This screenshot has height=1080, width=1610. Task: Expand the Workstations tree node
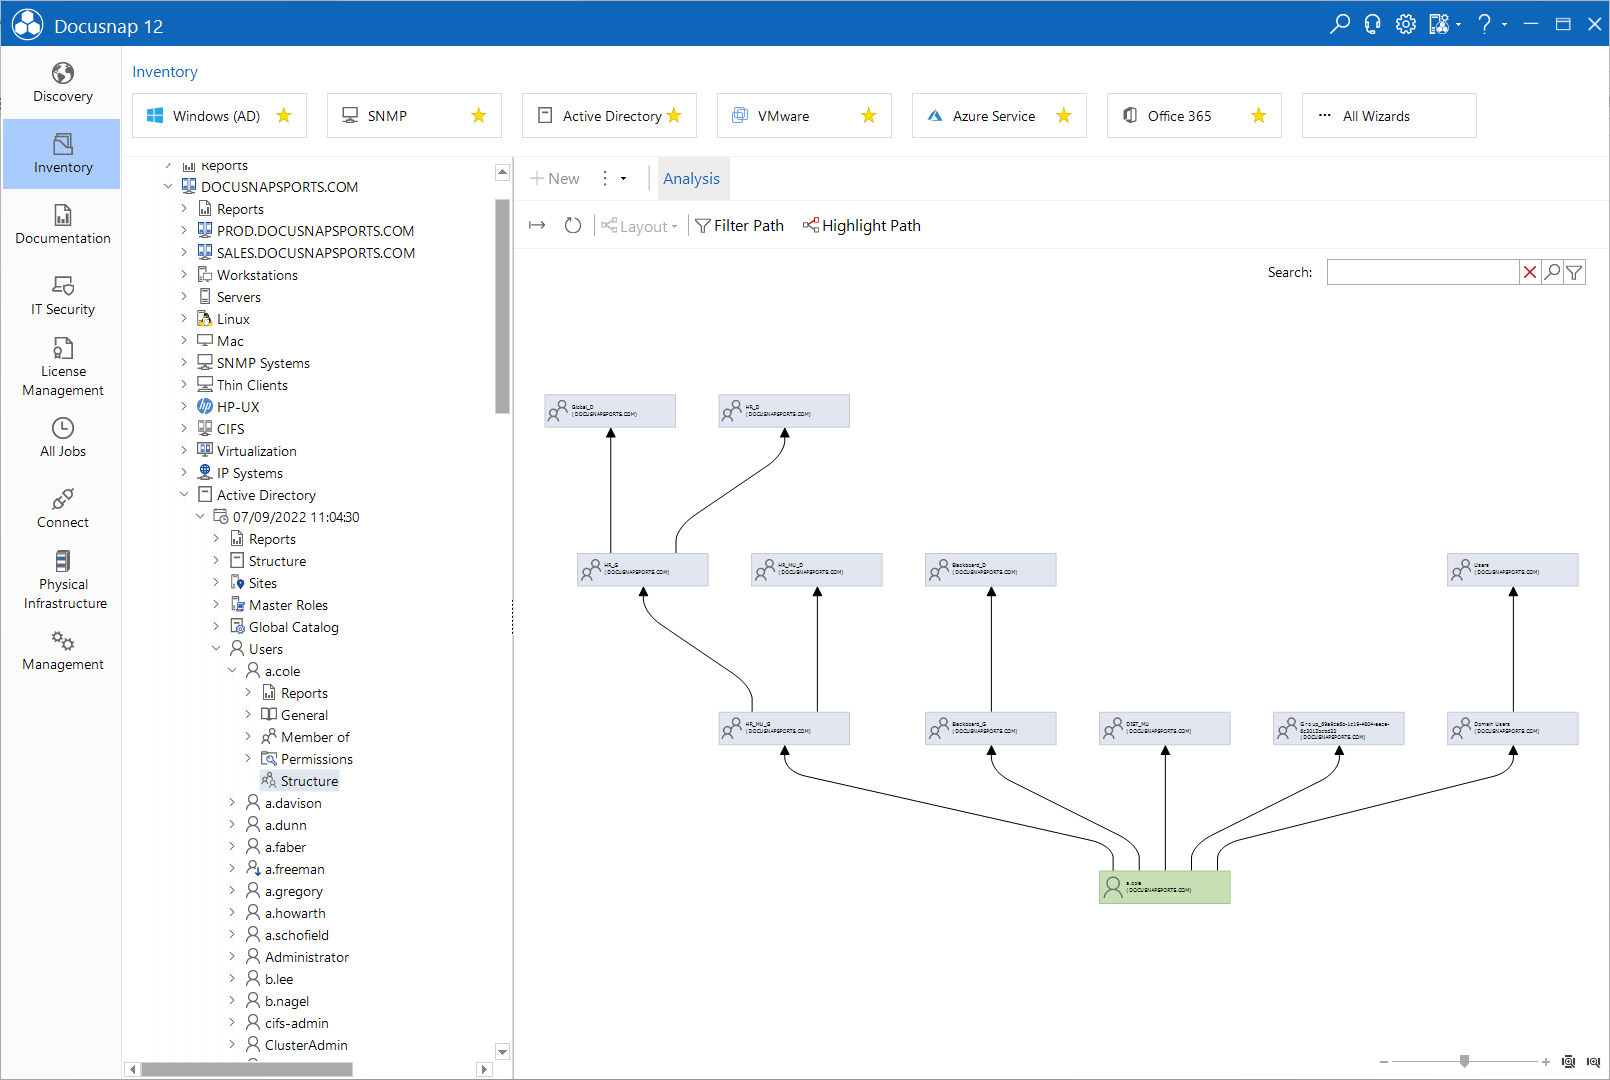[x=184, y=274]
